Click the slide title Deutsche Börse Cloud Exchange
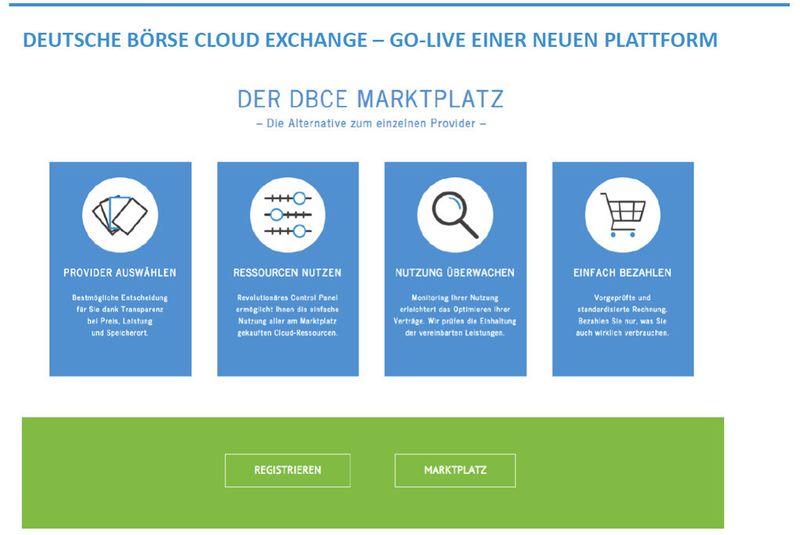This screenshot has height=535, width=800. click(370, 40)
